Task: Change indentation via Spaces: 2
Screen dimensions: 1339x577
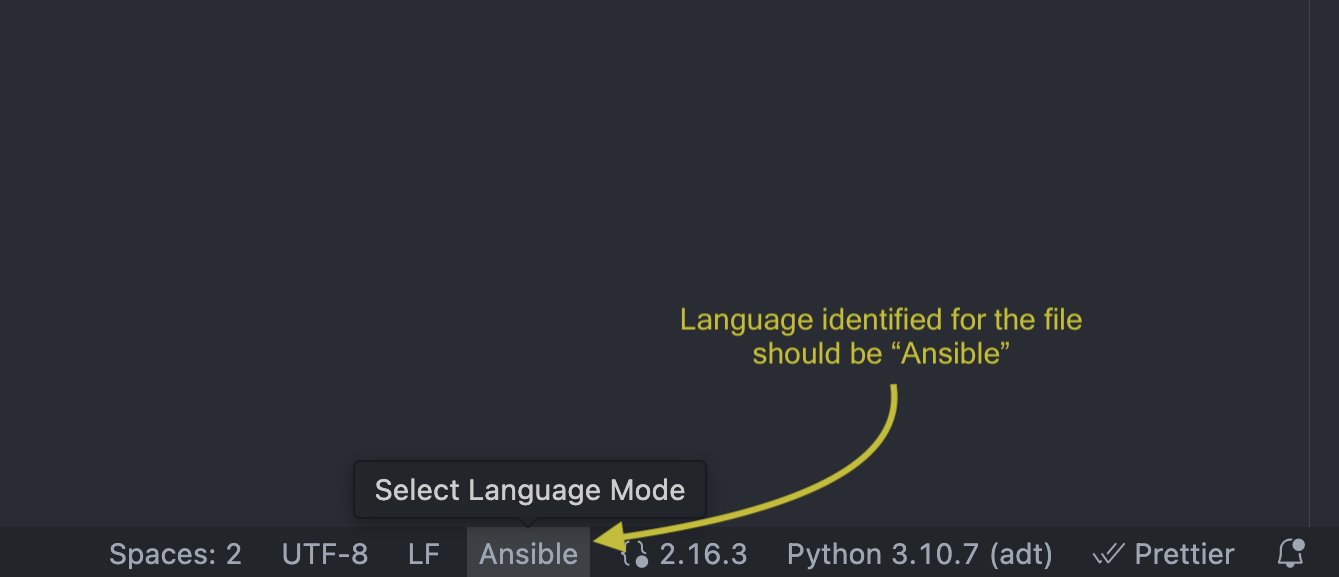Action: (x=175, y=554)
